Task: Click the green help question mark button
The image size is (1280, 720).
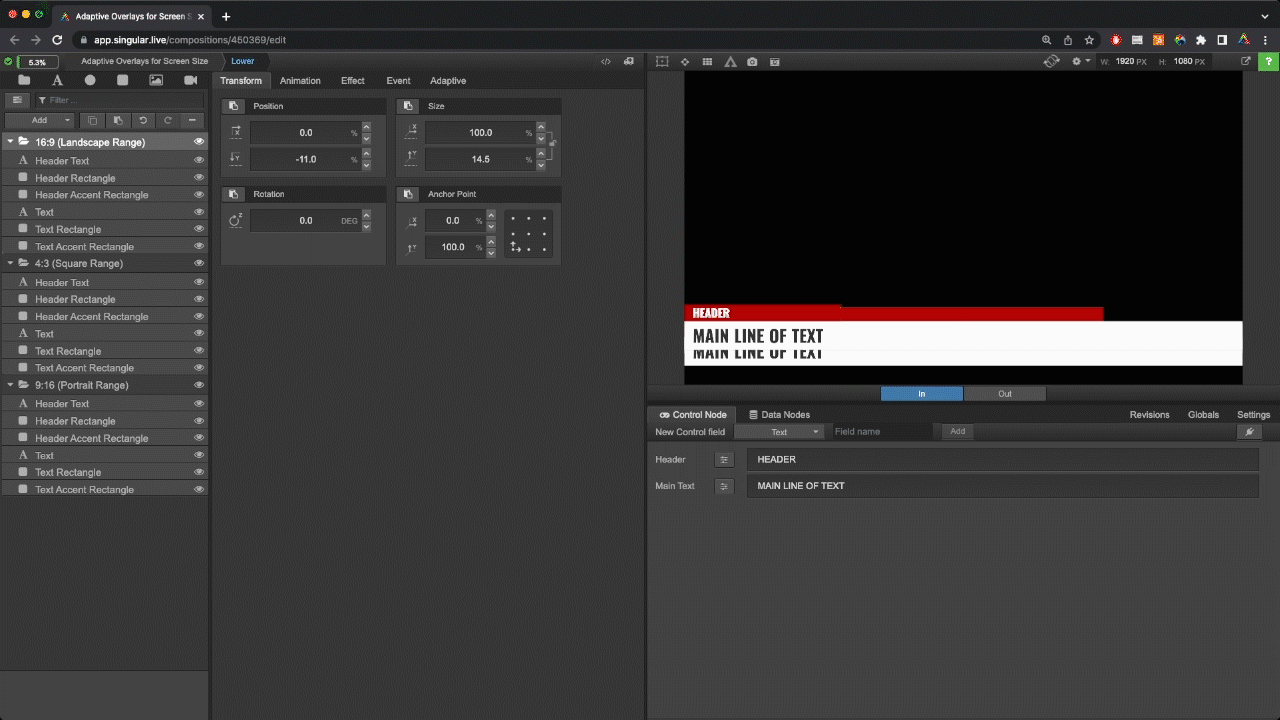Action: [1268, 61]
